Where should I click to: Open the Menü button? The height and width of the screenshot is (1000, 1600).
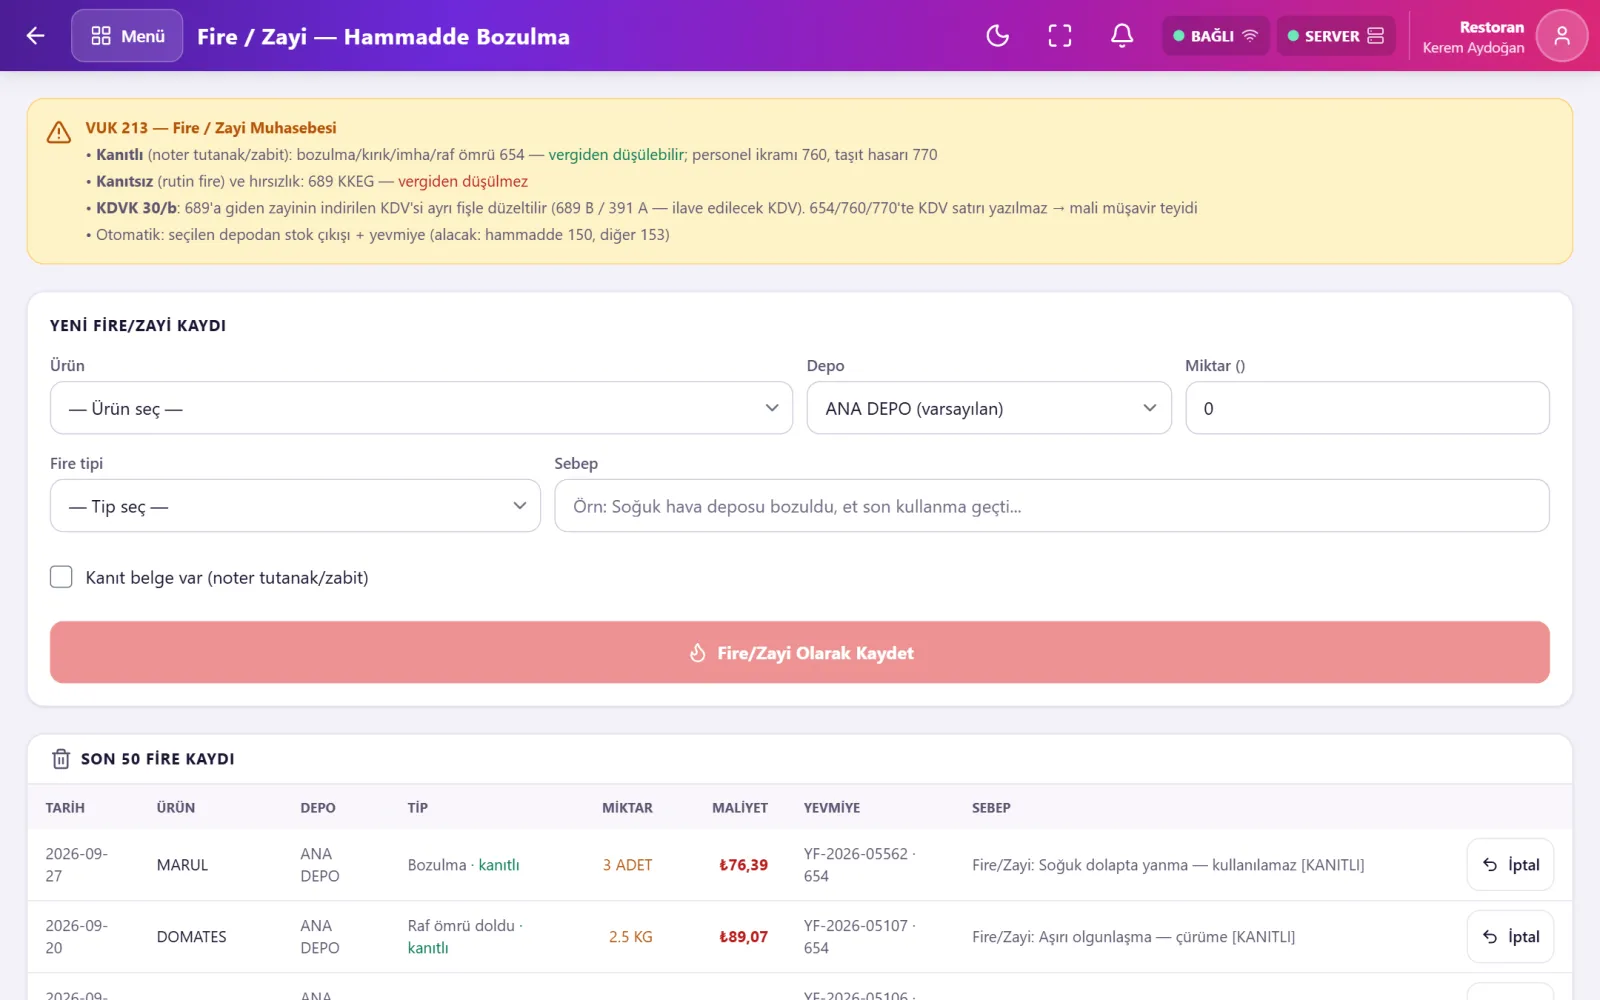tap(127, 36)
